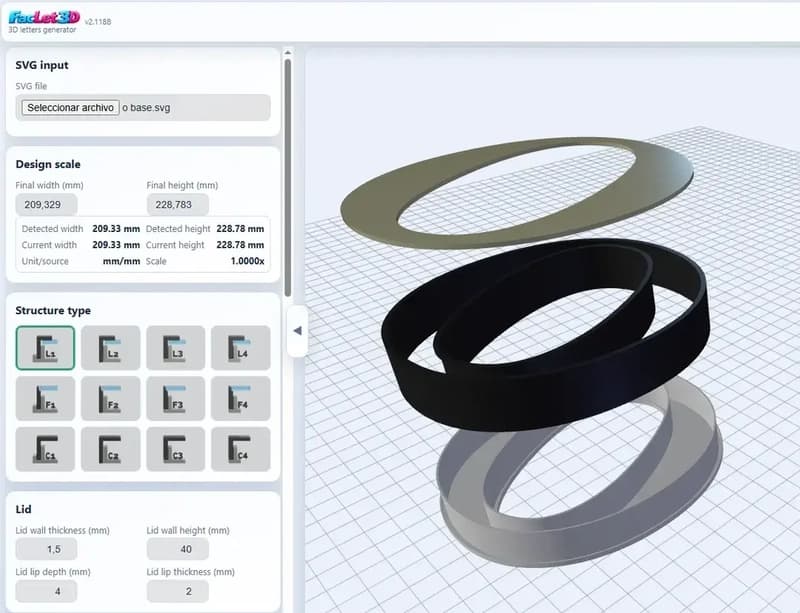800x613 pixels.
Task: Choose structure option F2
Action: coord(110,398)
